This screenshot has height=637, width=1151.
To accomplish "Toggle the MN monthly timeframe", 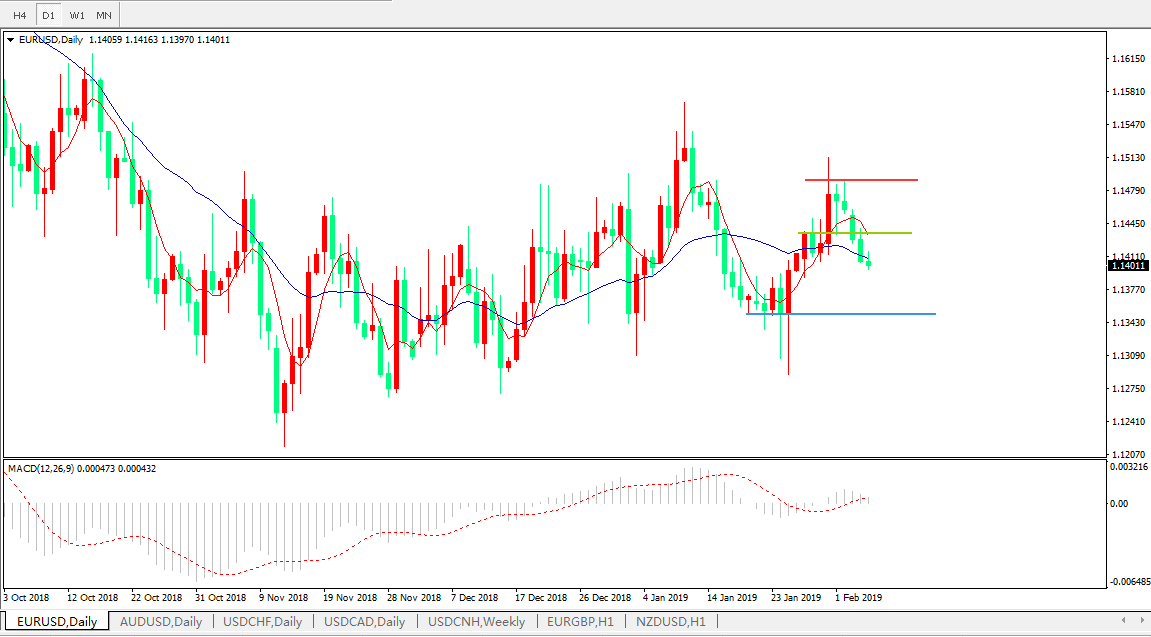I will point(104,15).
